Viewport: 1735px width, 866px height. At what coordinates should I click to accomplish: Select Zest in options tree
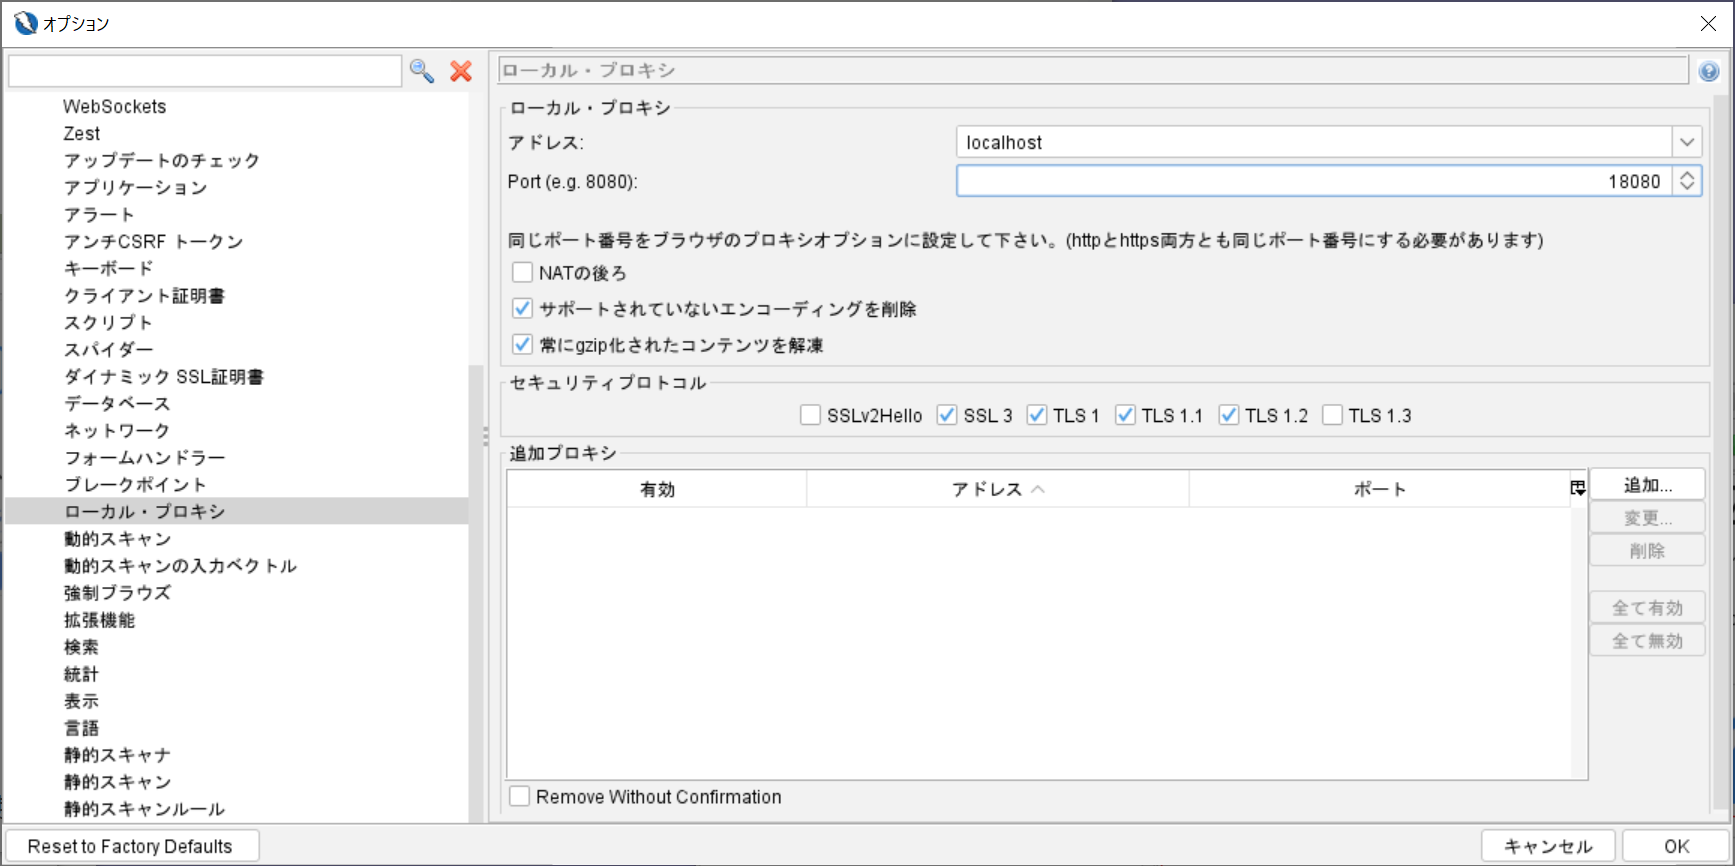tap(81, 133)
